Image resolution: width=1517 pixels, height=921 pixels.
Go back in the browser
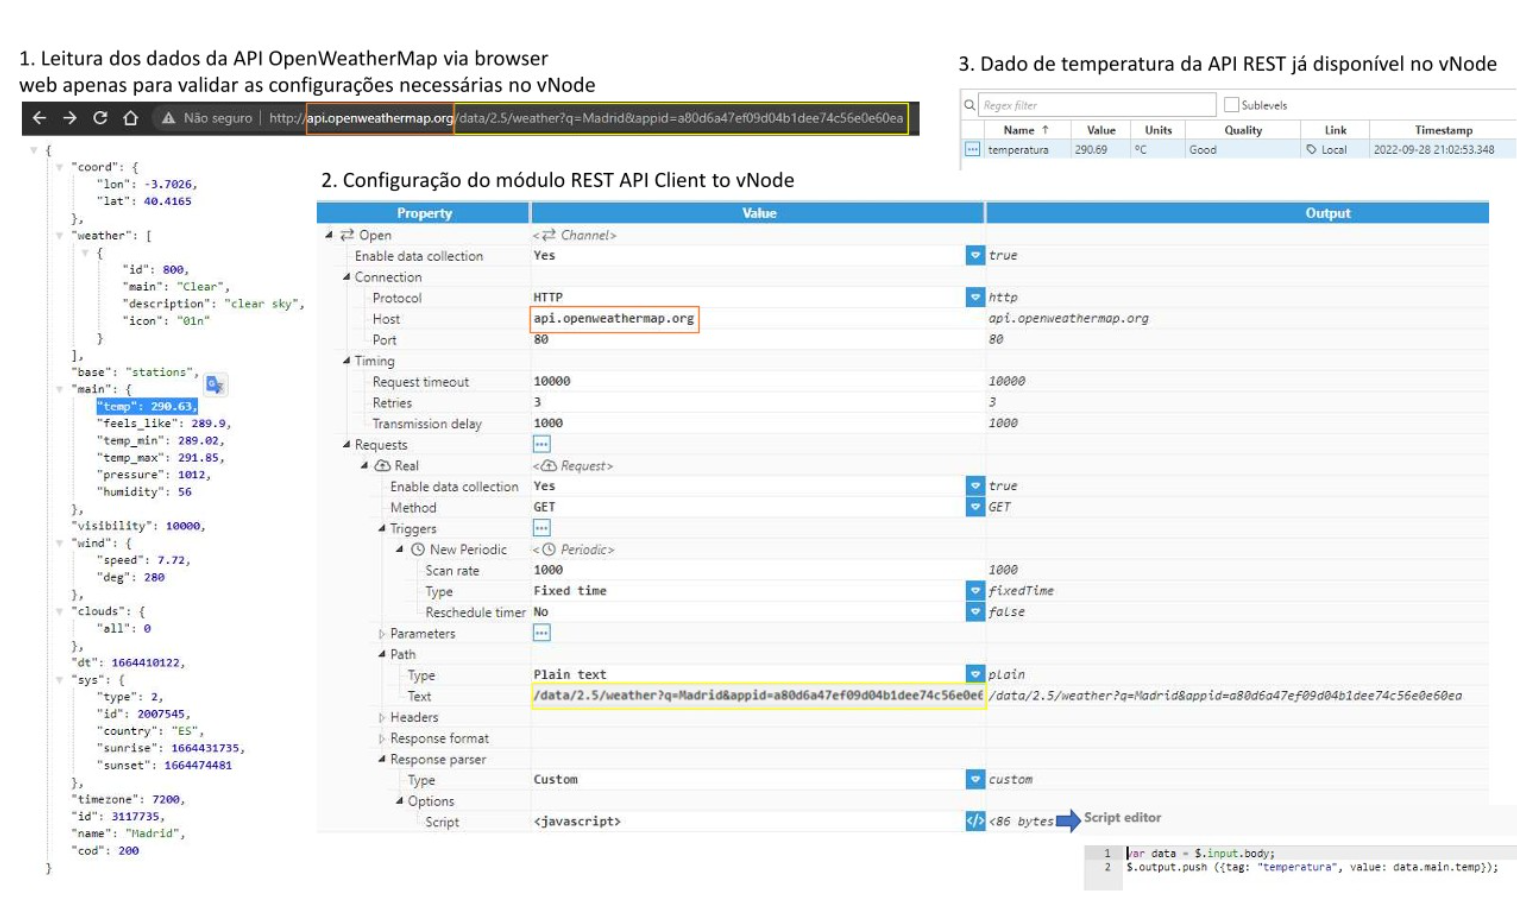tap(39, 118)
